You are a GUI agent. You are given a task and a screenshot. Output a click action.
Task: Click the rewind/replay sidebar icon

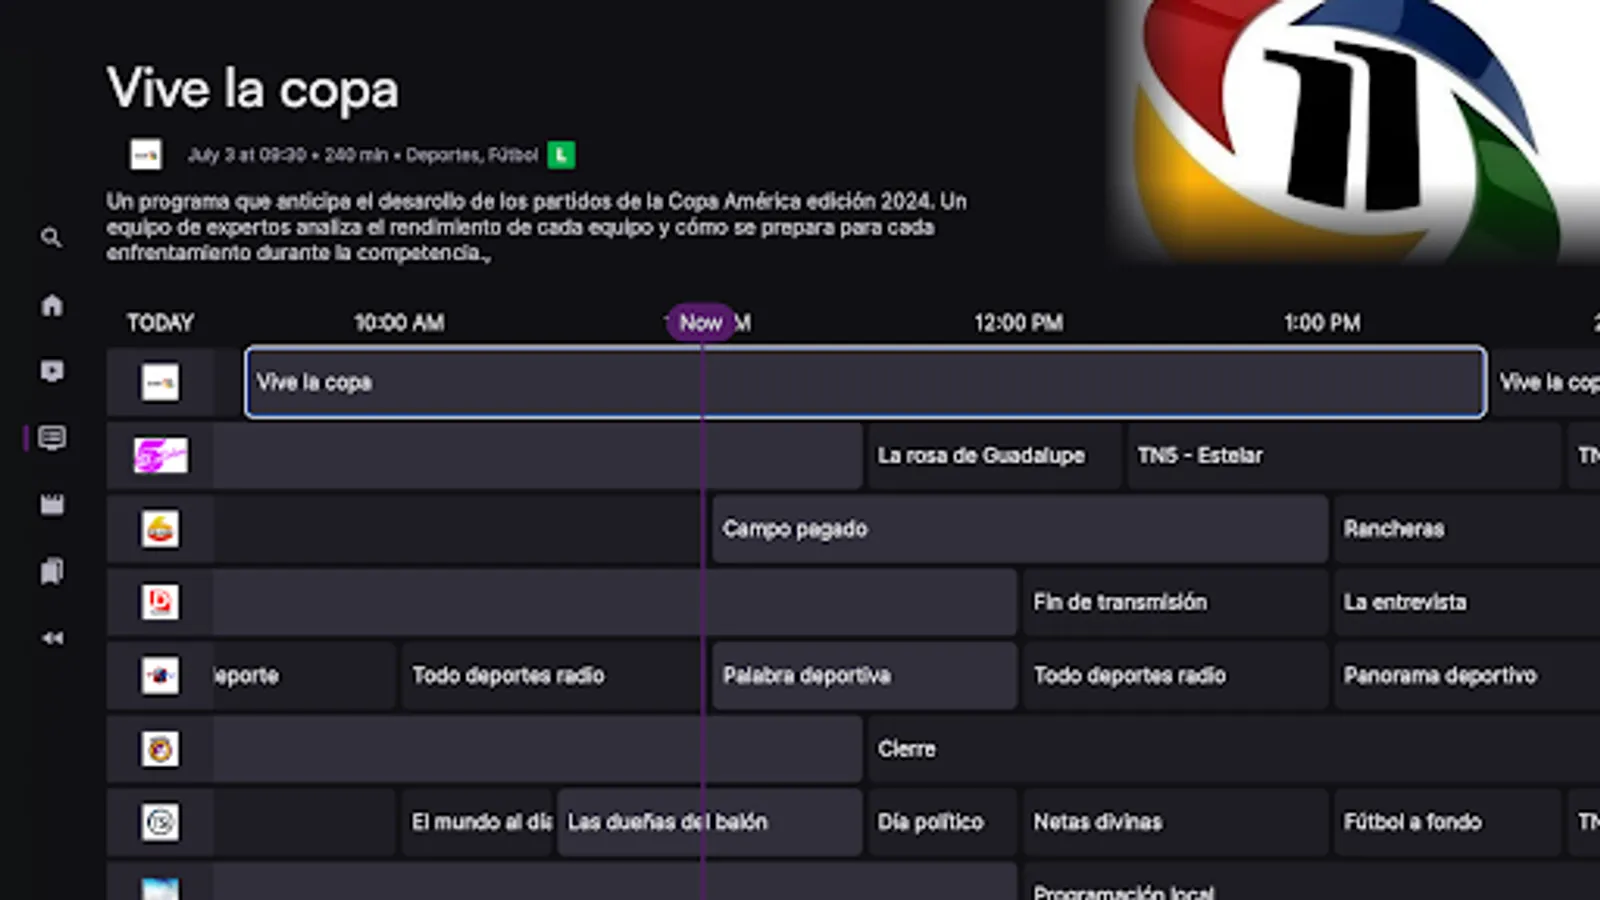pos(52,637)
